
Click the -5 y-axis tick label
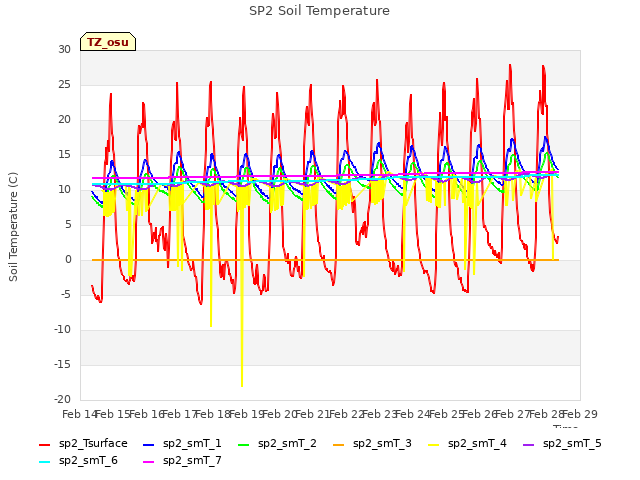click(65, 294)
